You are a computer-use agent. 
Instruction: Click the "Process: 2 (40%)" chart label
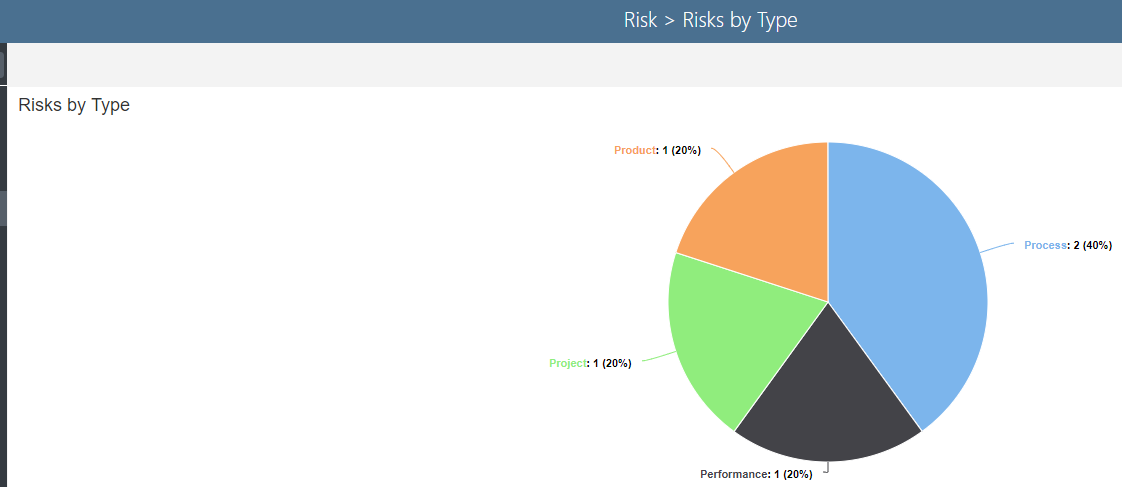[1067, 245]
